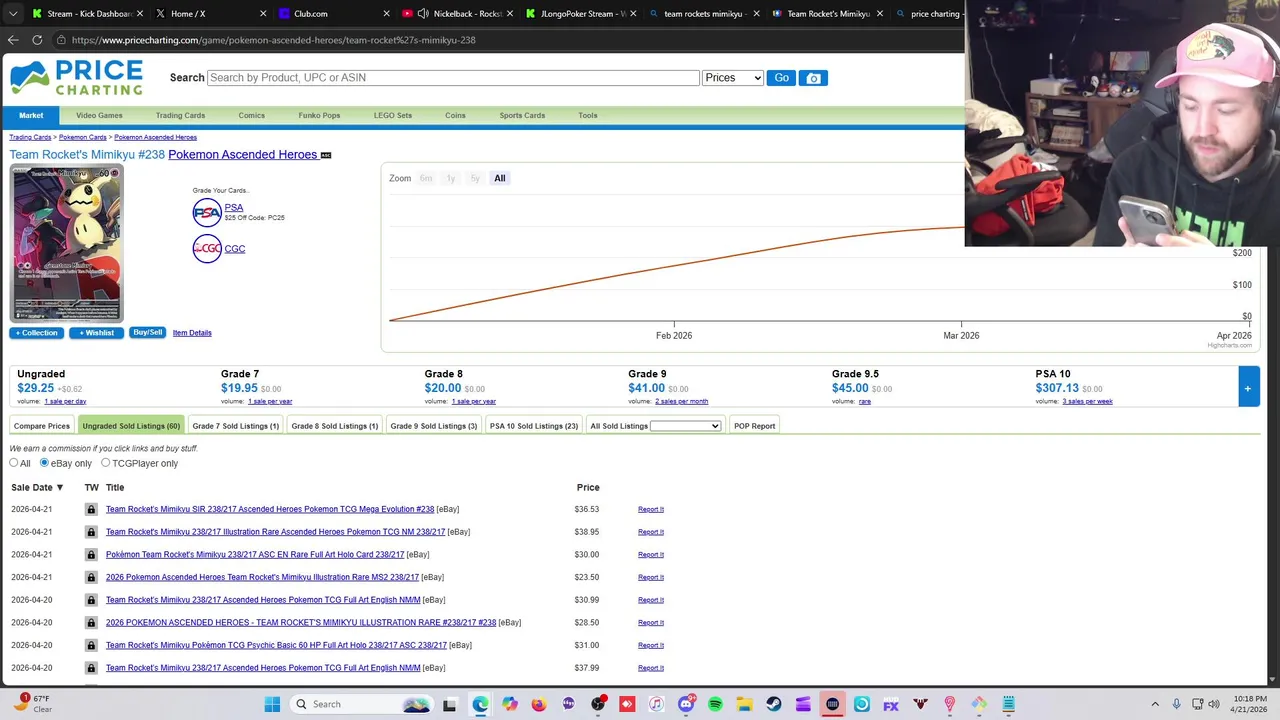Click the browser address bar URL
Screen dimensions: 1280x720
tap(273, 40)
